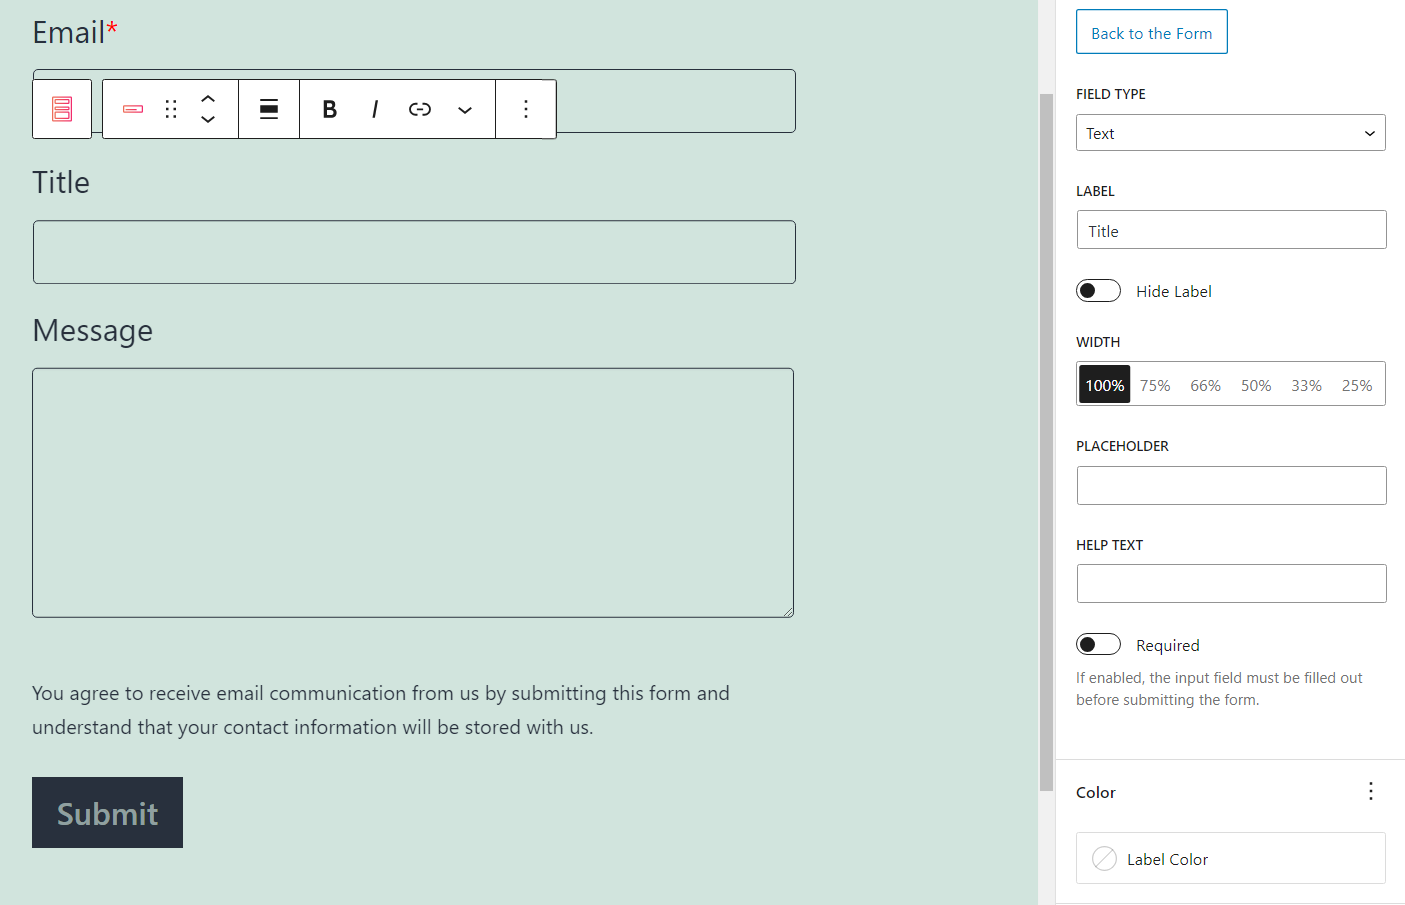
Task: Enable the Required toggle
Action: (1098, 644)
